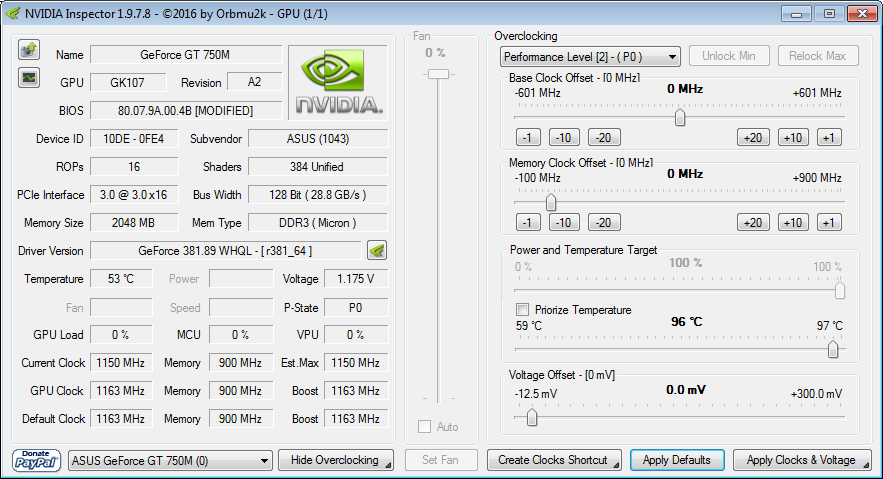The image size is (883, 479).
Task: Open driver profile settings icon next to Driver Version
Action: (377, 250)
